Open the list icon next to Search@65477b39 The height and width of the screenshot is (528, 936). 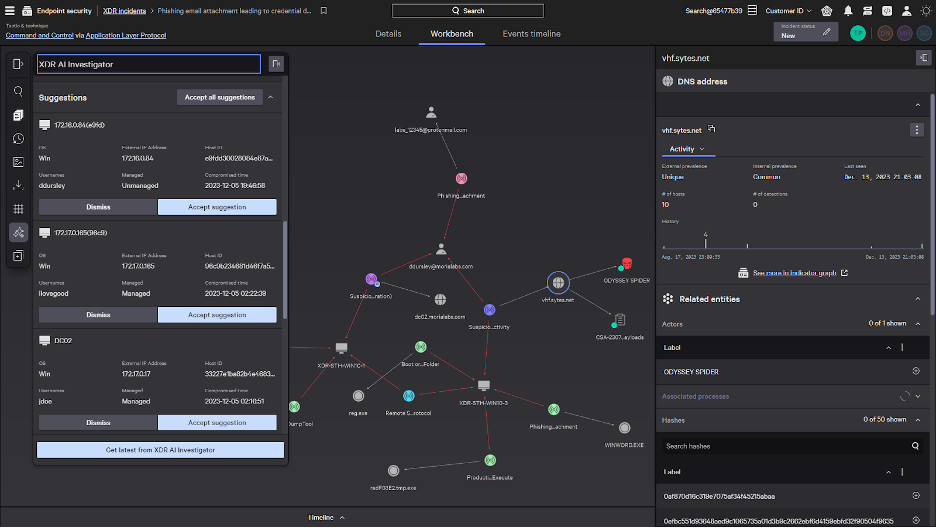[x=752, y=11]
